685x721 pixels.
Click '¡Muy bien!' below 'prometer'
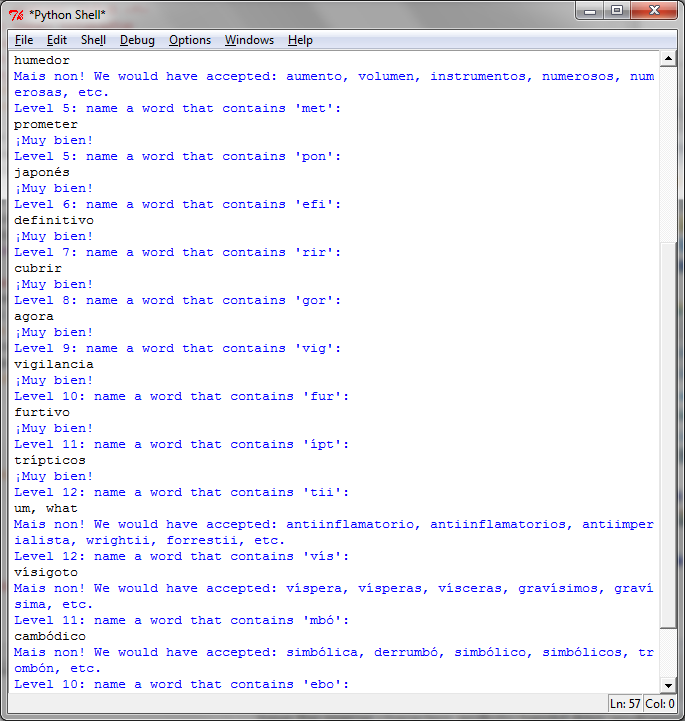pos(54,140)
